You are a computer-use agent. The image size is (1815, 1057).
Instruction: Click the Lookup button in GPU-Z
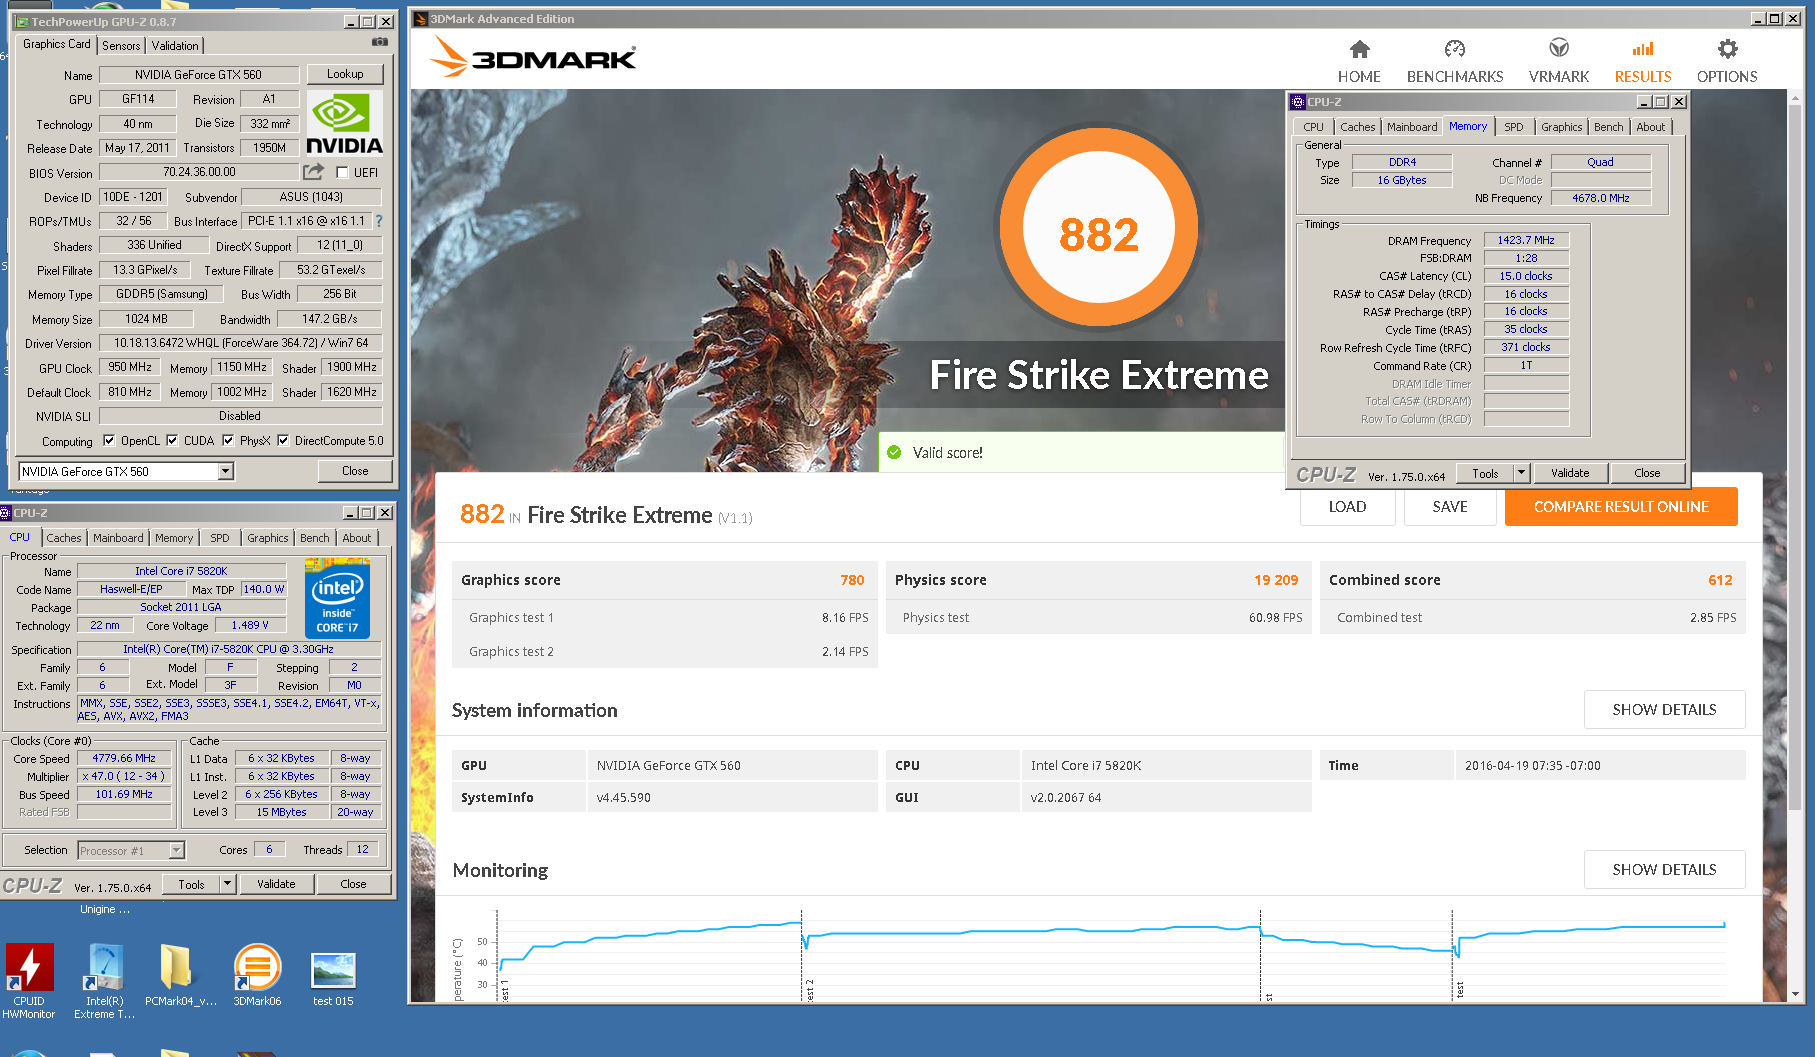click(345, 74)
